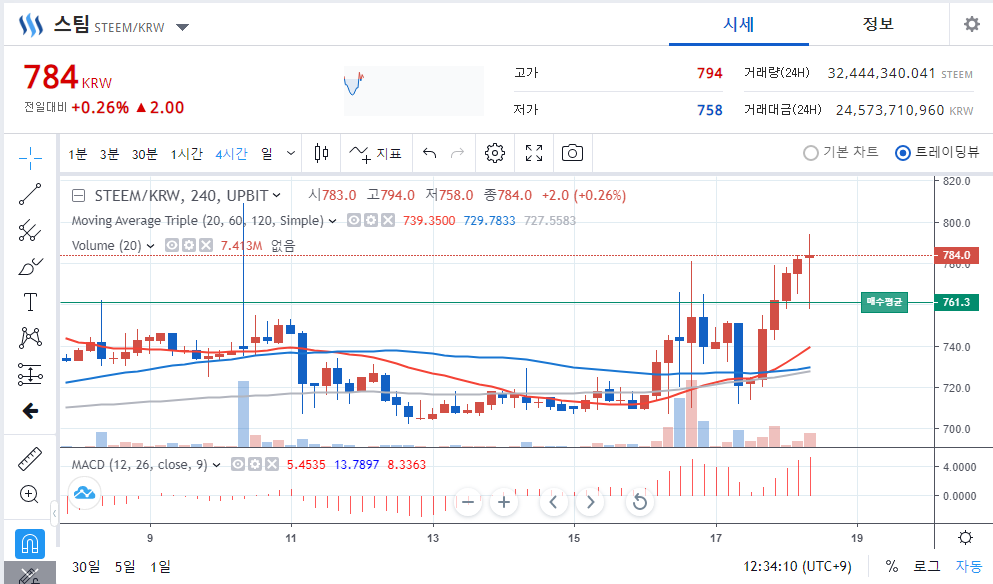Open Moving Average Triple settings
Viewport: 993px width, 584px height.
371,220
